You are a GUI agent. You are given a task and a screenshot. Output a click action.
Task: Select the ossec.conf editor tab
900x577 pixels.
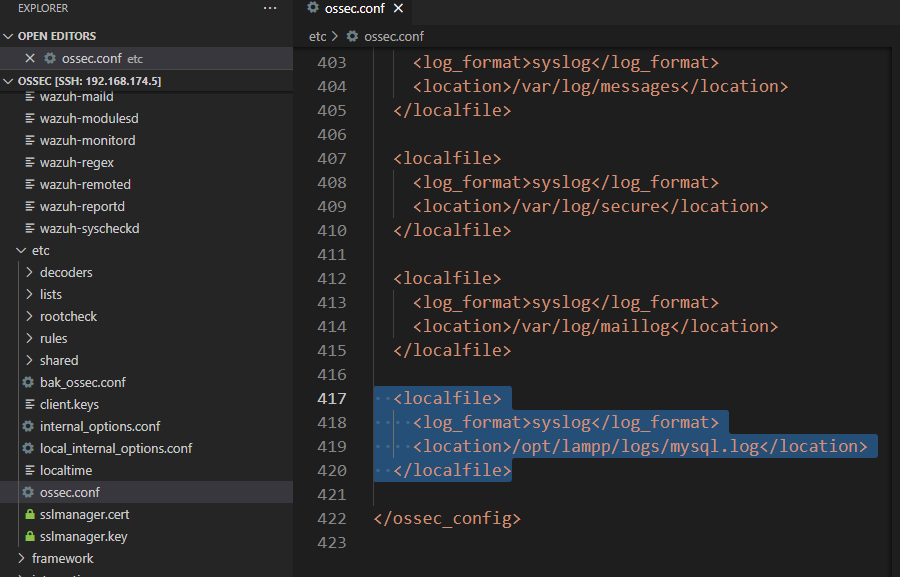(x=354, y=9)
